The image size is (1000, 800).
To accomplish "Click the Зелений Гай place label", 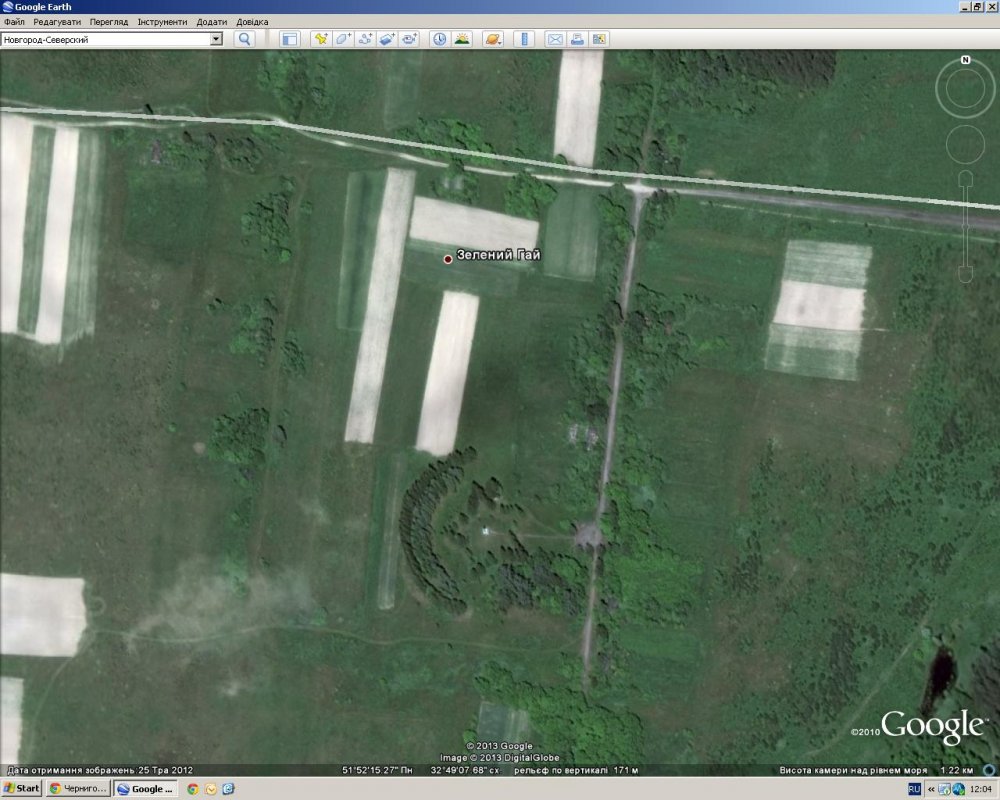I will coord(499,255).
